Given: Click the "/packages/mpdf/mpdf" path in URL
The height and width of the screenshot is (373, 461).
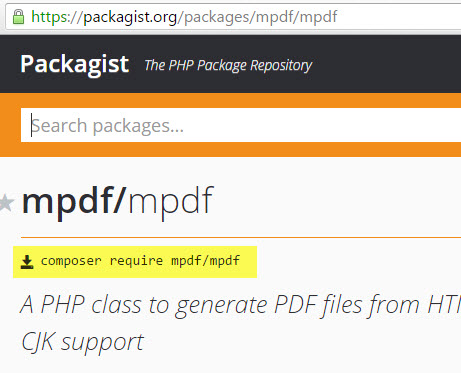Looking at the screenshot, I should (258, 17).
